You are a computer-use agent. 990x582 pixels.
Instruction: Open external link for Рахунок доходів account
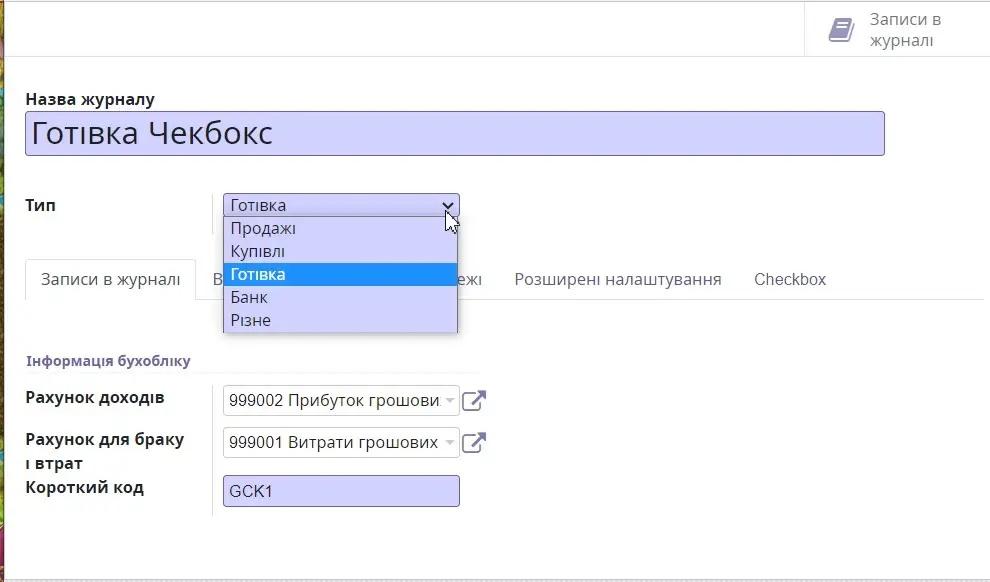click(474, 401)
